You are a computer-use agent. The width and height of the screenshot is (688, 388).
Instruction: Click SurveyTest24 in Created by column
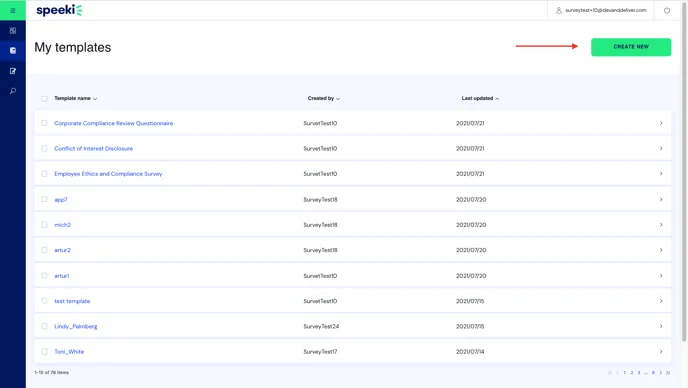[x=321, y=327]
